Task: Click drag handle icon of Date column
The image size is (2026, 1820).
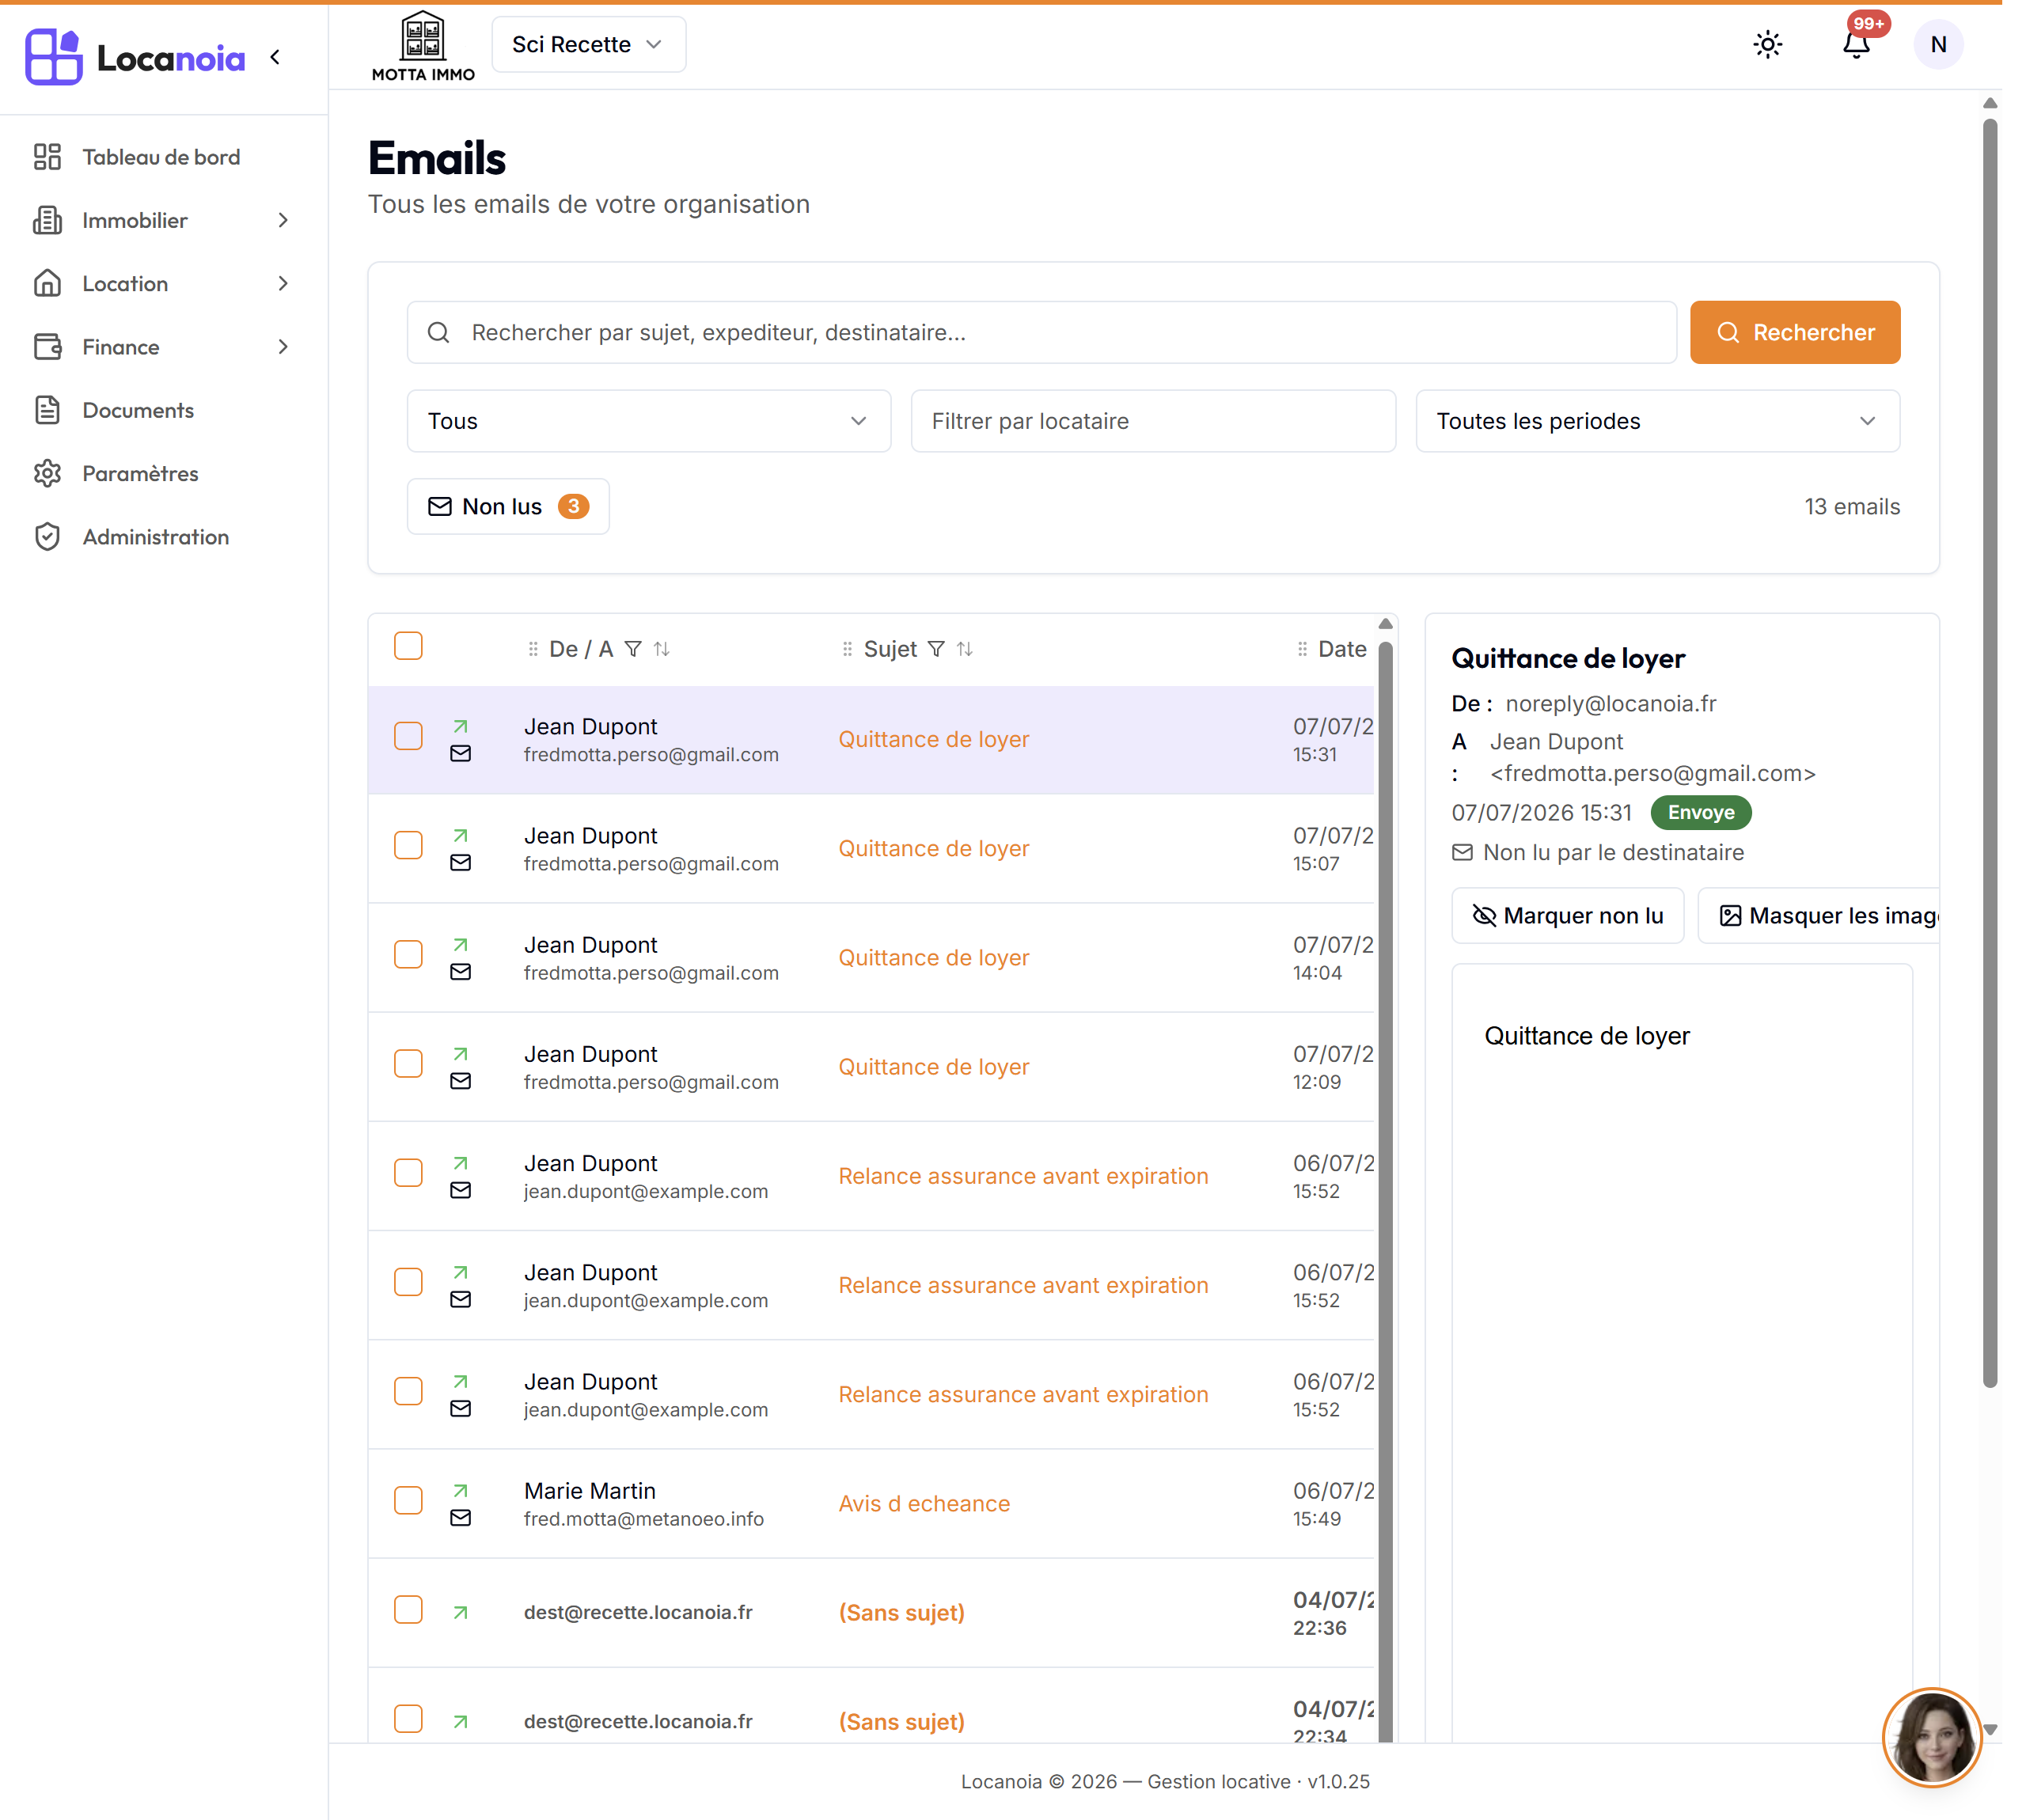Action: (x=1302, y=649)
